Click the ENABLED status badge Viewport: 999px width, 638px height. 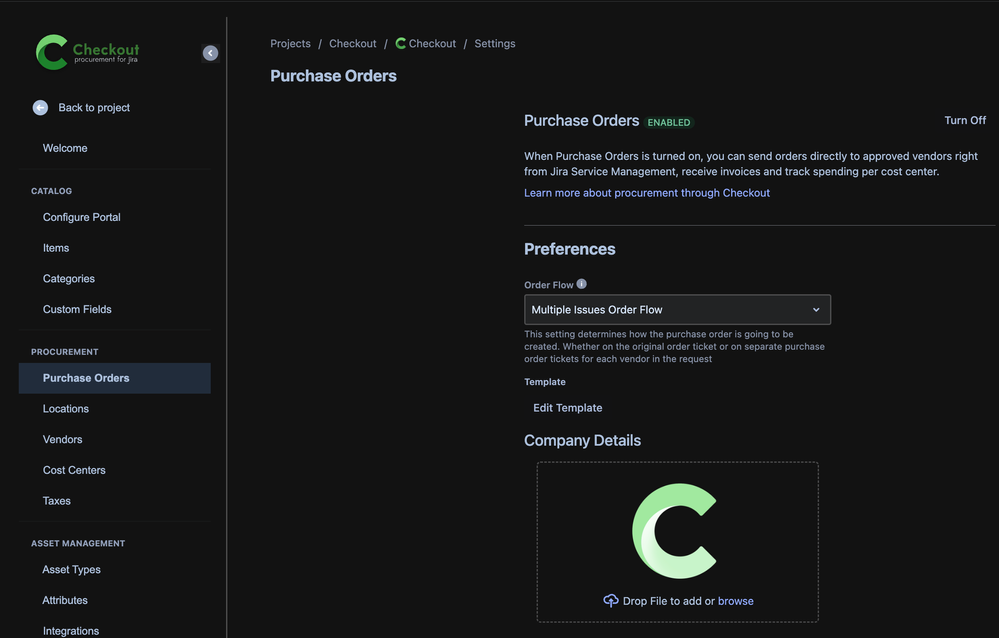point(669,122)
